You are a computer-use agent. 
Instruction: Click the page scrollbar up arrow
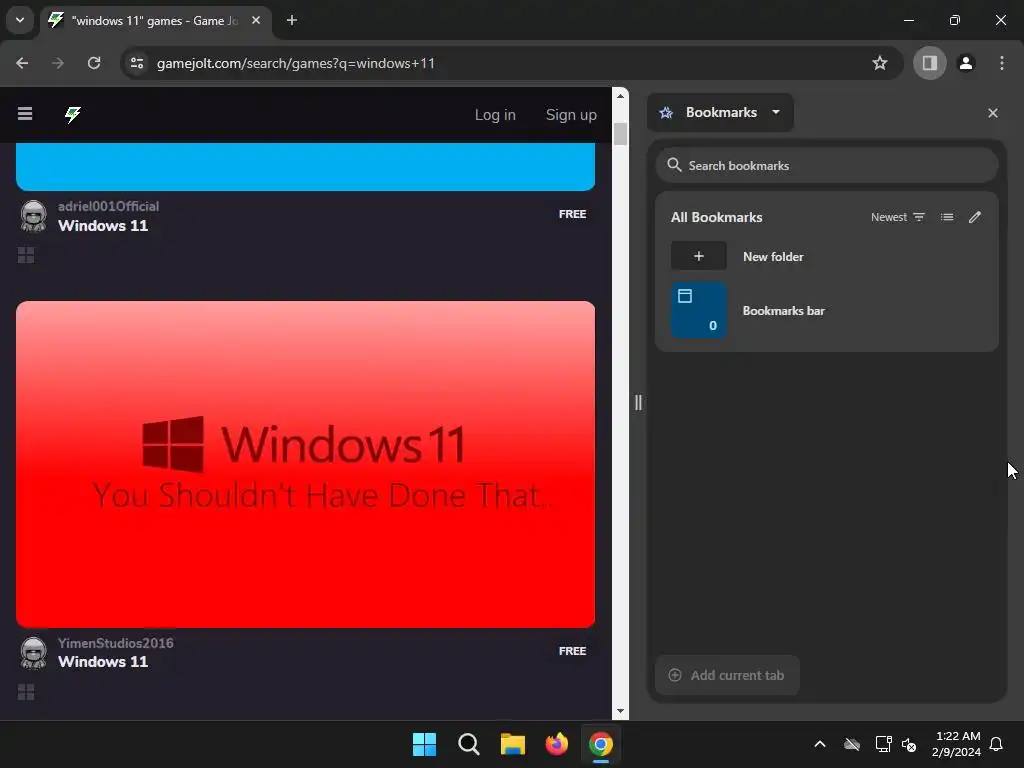620,96
